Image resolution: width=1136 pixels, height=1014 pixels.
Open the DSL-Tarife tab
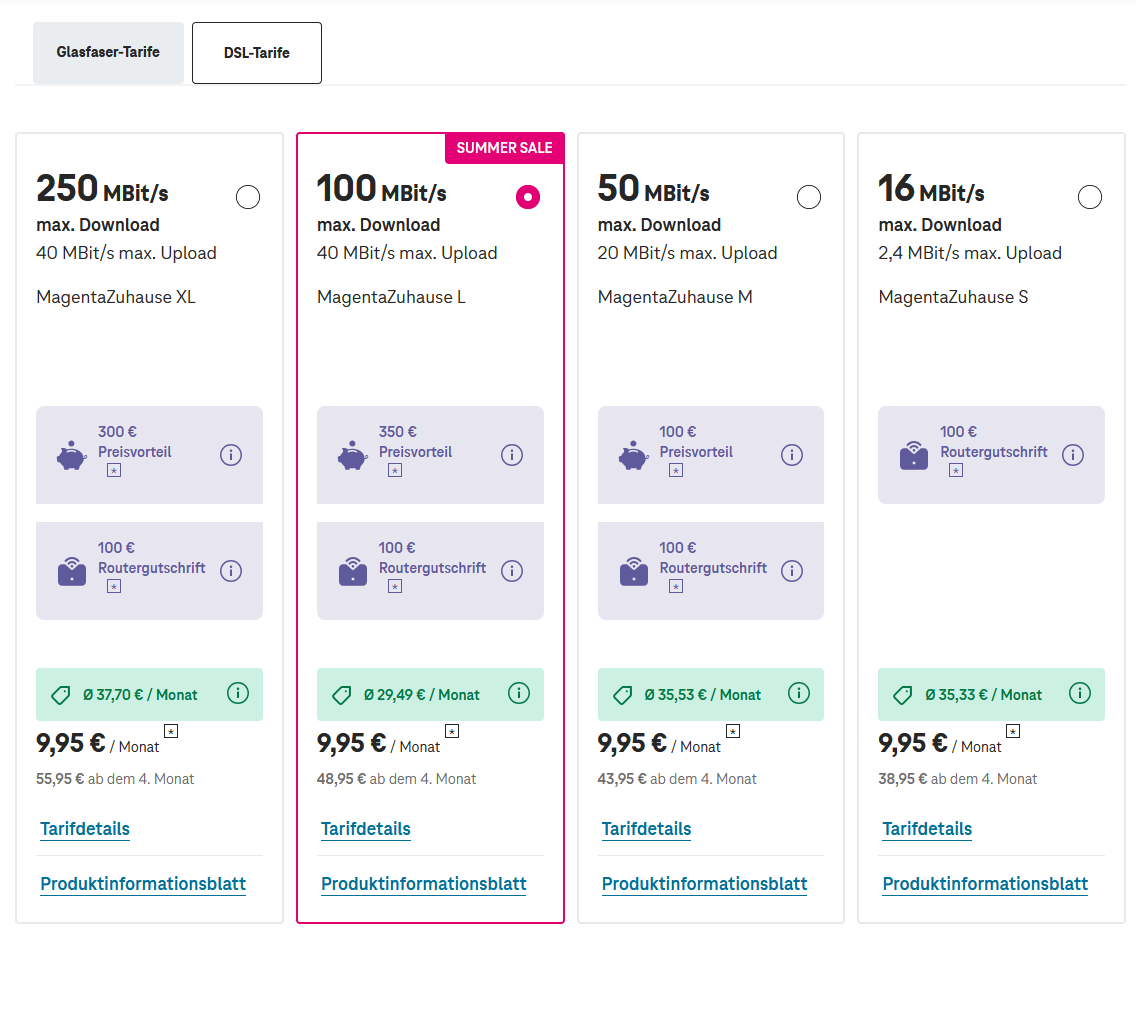256,53
